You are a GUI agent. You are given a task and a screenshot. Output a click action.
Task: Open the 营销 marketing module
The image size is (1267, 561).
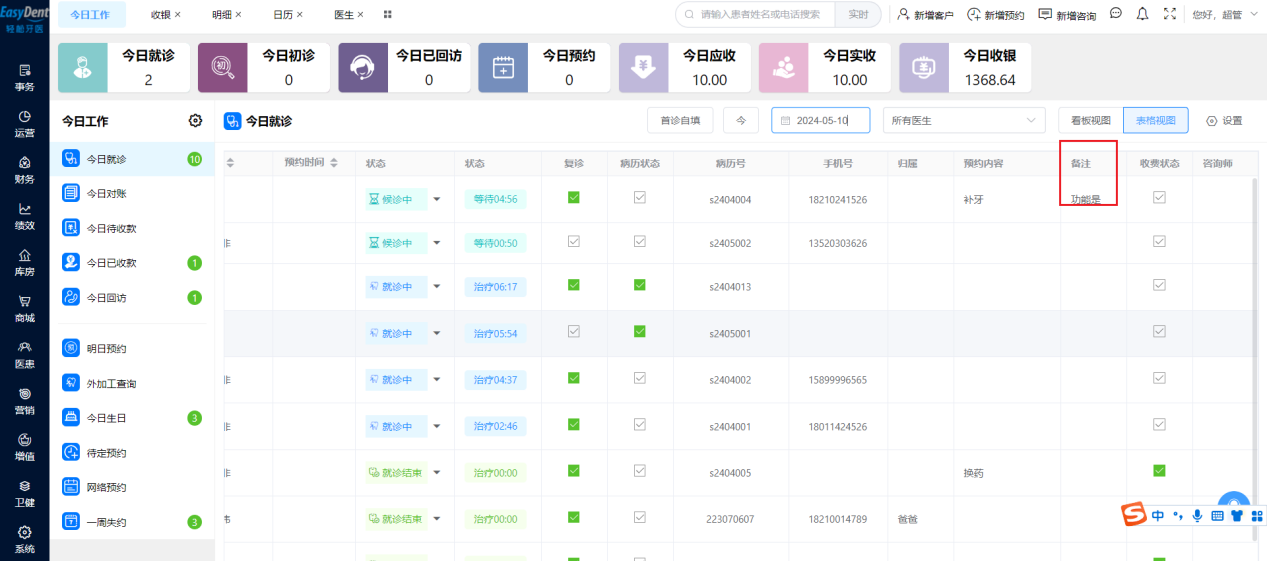[x=24, y=400]
